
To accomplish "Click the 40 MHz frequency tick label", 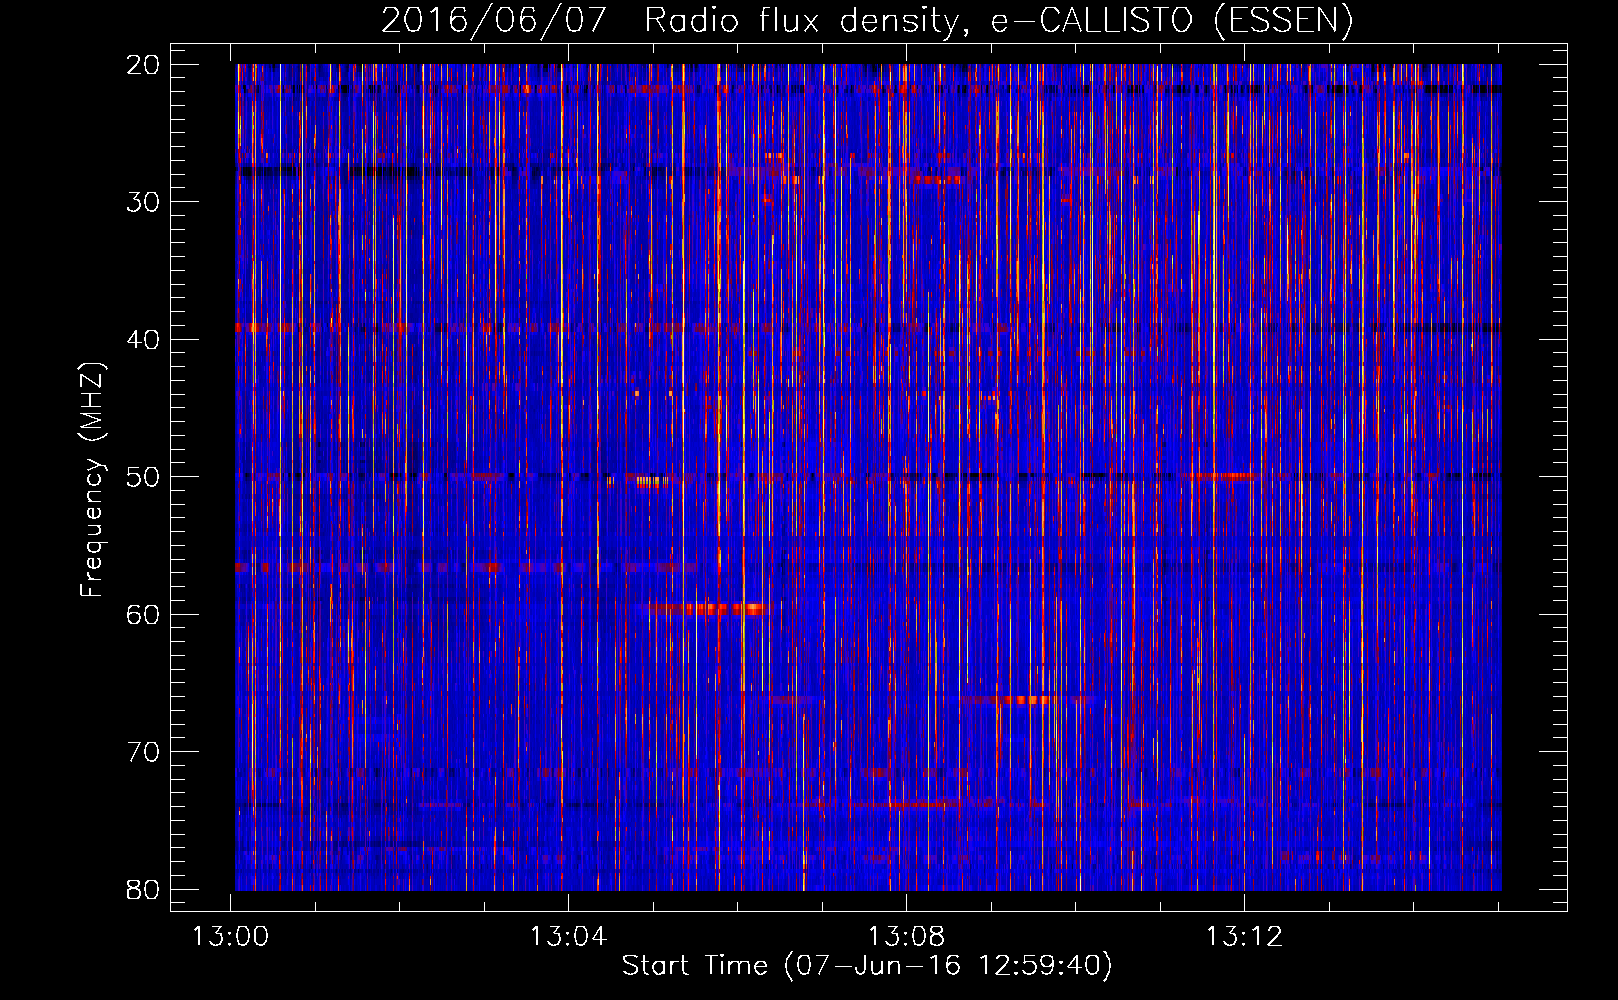I will pos(143,339).
